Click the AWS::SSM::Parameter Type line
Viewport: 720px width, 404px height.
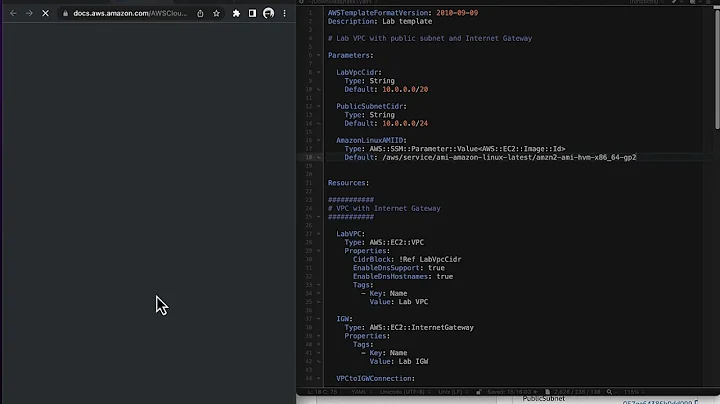click(455, 149)
